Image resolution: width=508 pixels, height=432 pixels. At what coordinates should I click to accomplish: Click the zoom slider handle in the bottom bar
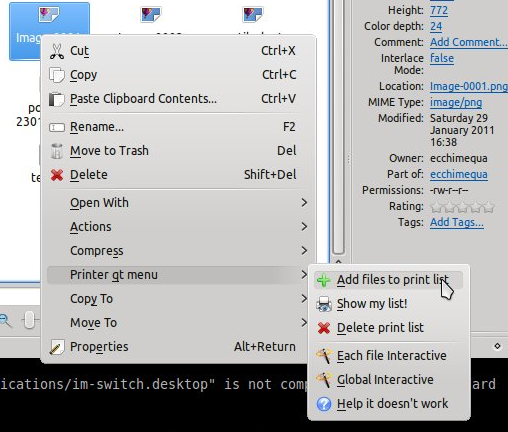(x=29, y=320)
